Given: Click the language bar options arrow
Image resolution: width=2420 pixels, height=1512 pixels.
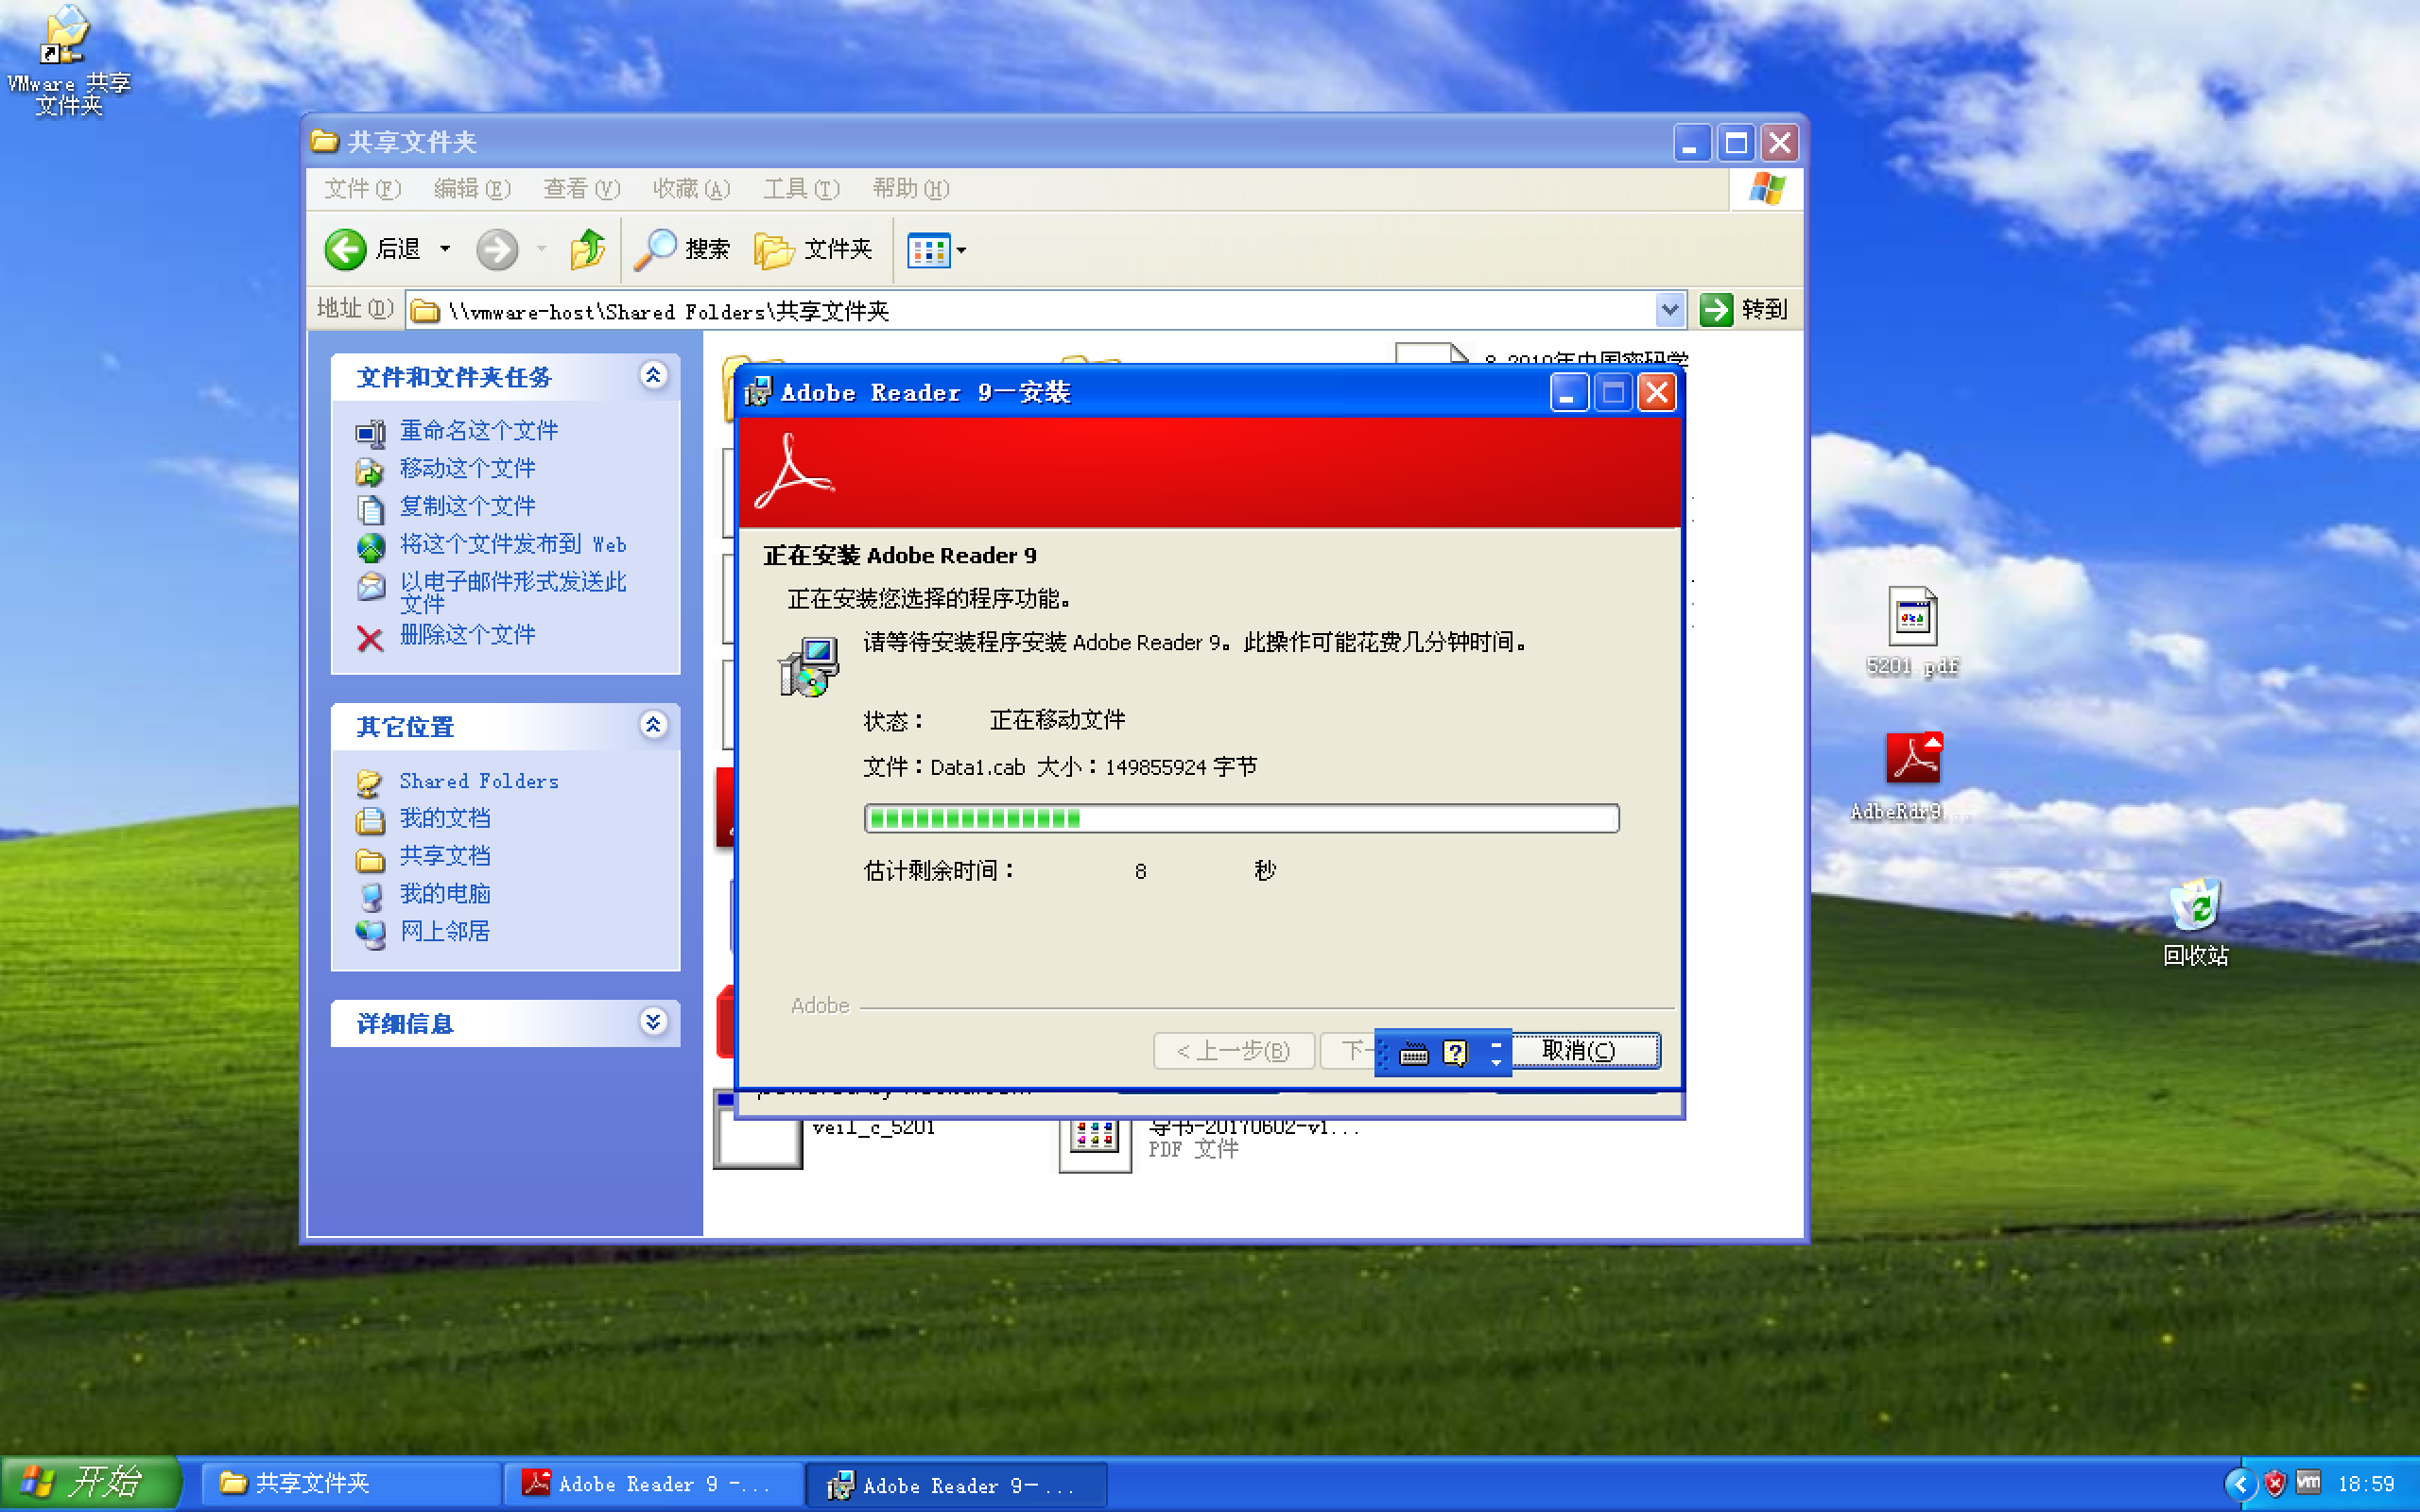Looking at the screenshot, I should point(1496,1062).
